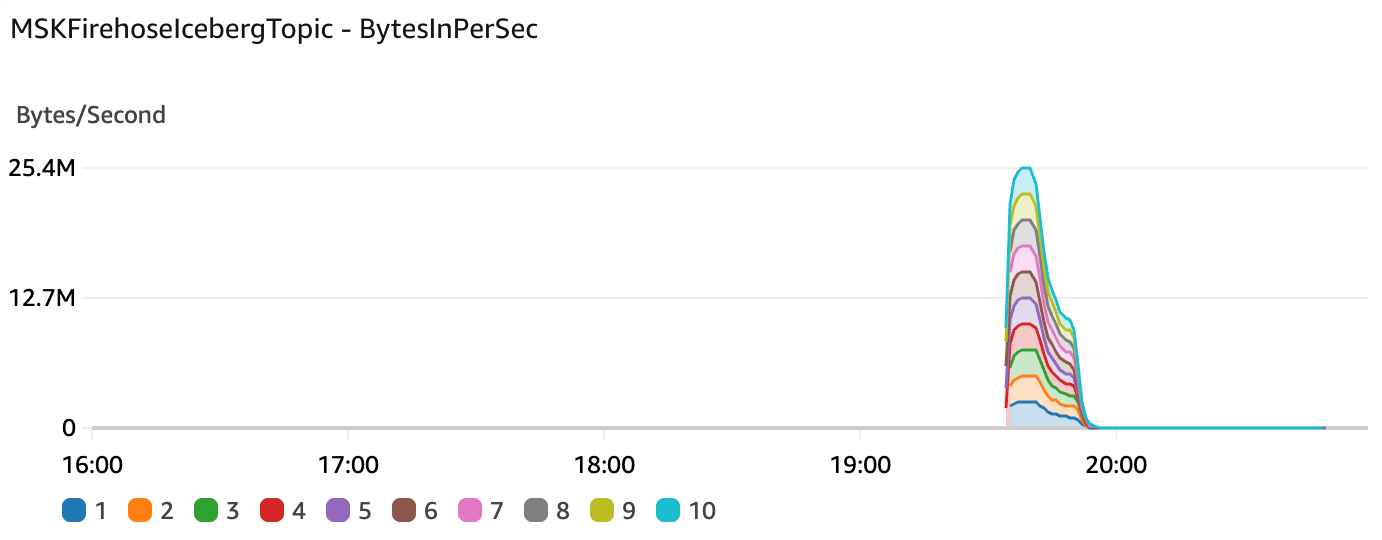The height and width of the screenshot is (540, 1382).
Task: Click the 16:00 label on the time axis
Action: click(92, 465)
